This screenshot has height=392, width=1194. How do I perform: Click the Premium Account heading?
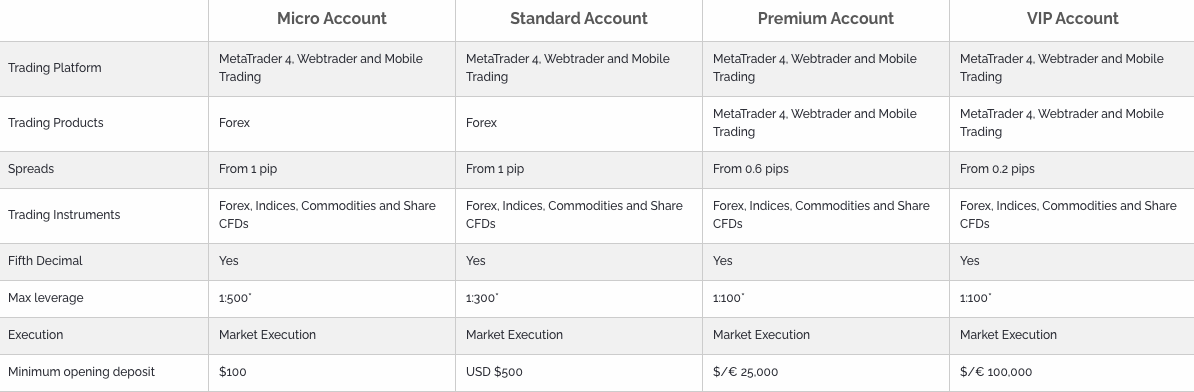[825, 19]
